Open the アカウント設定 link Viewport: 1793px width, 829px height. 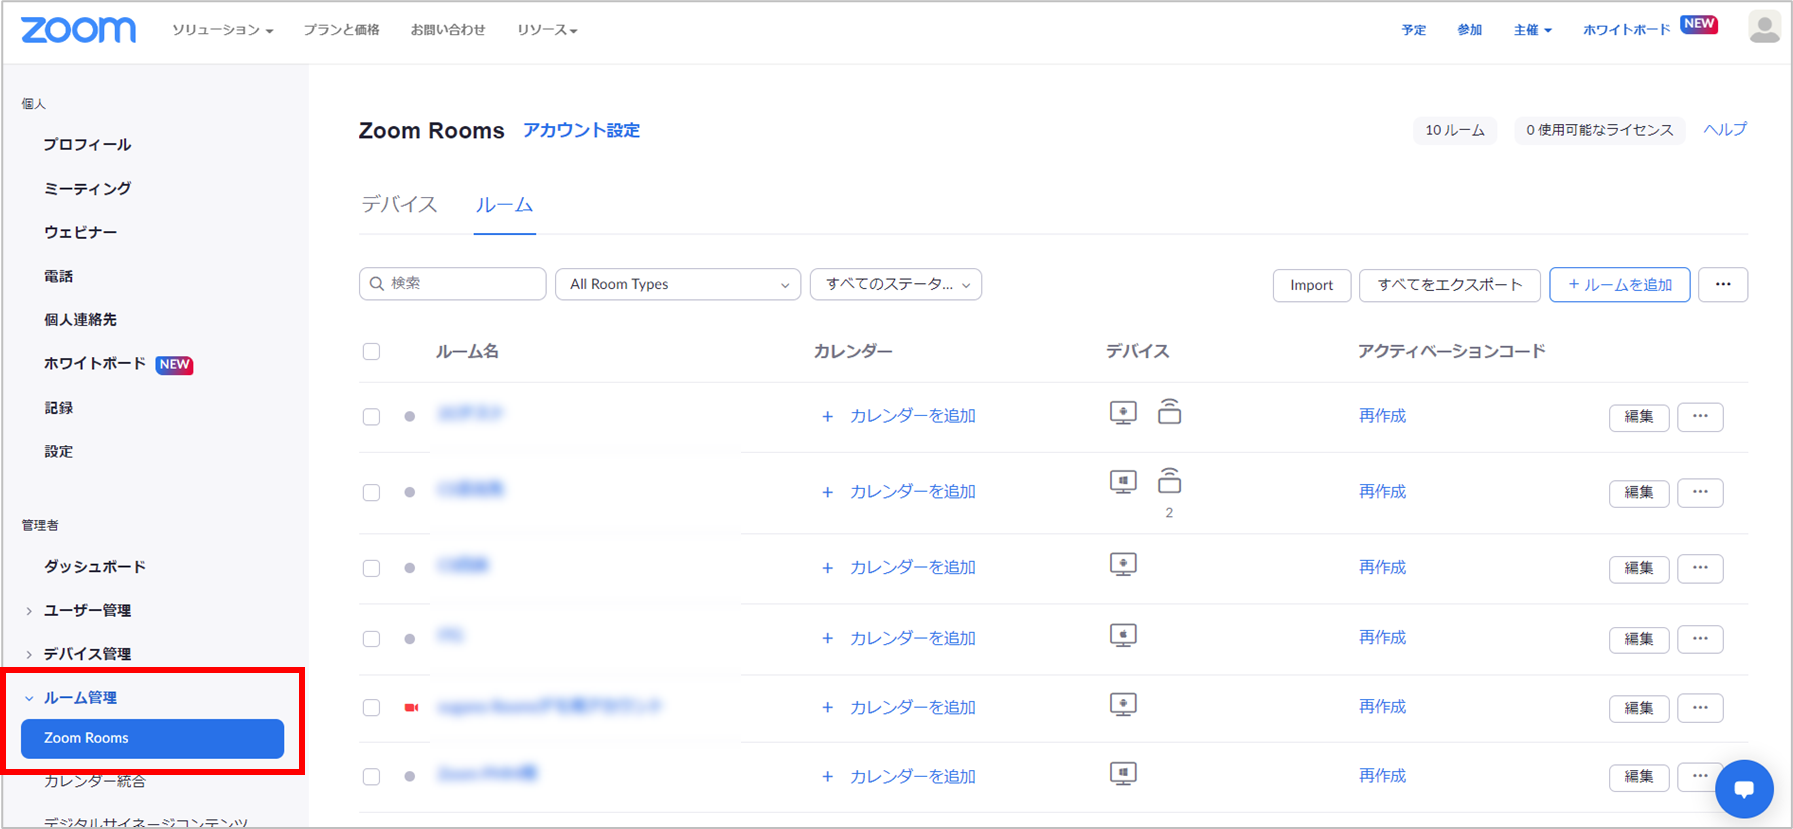pos(581,131)
